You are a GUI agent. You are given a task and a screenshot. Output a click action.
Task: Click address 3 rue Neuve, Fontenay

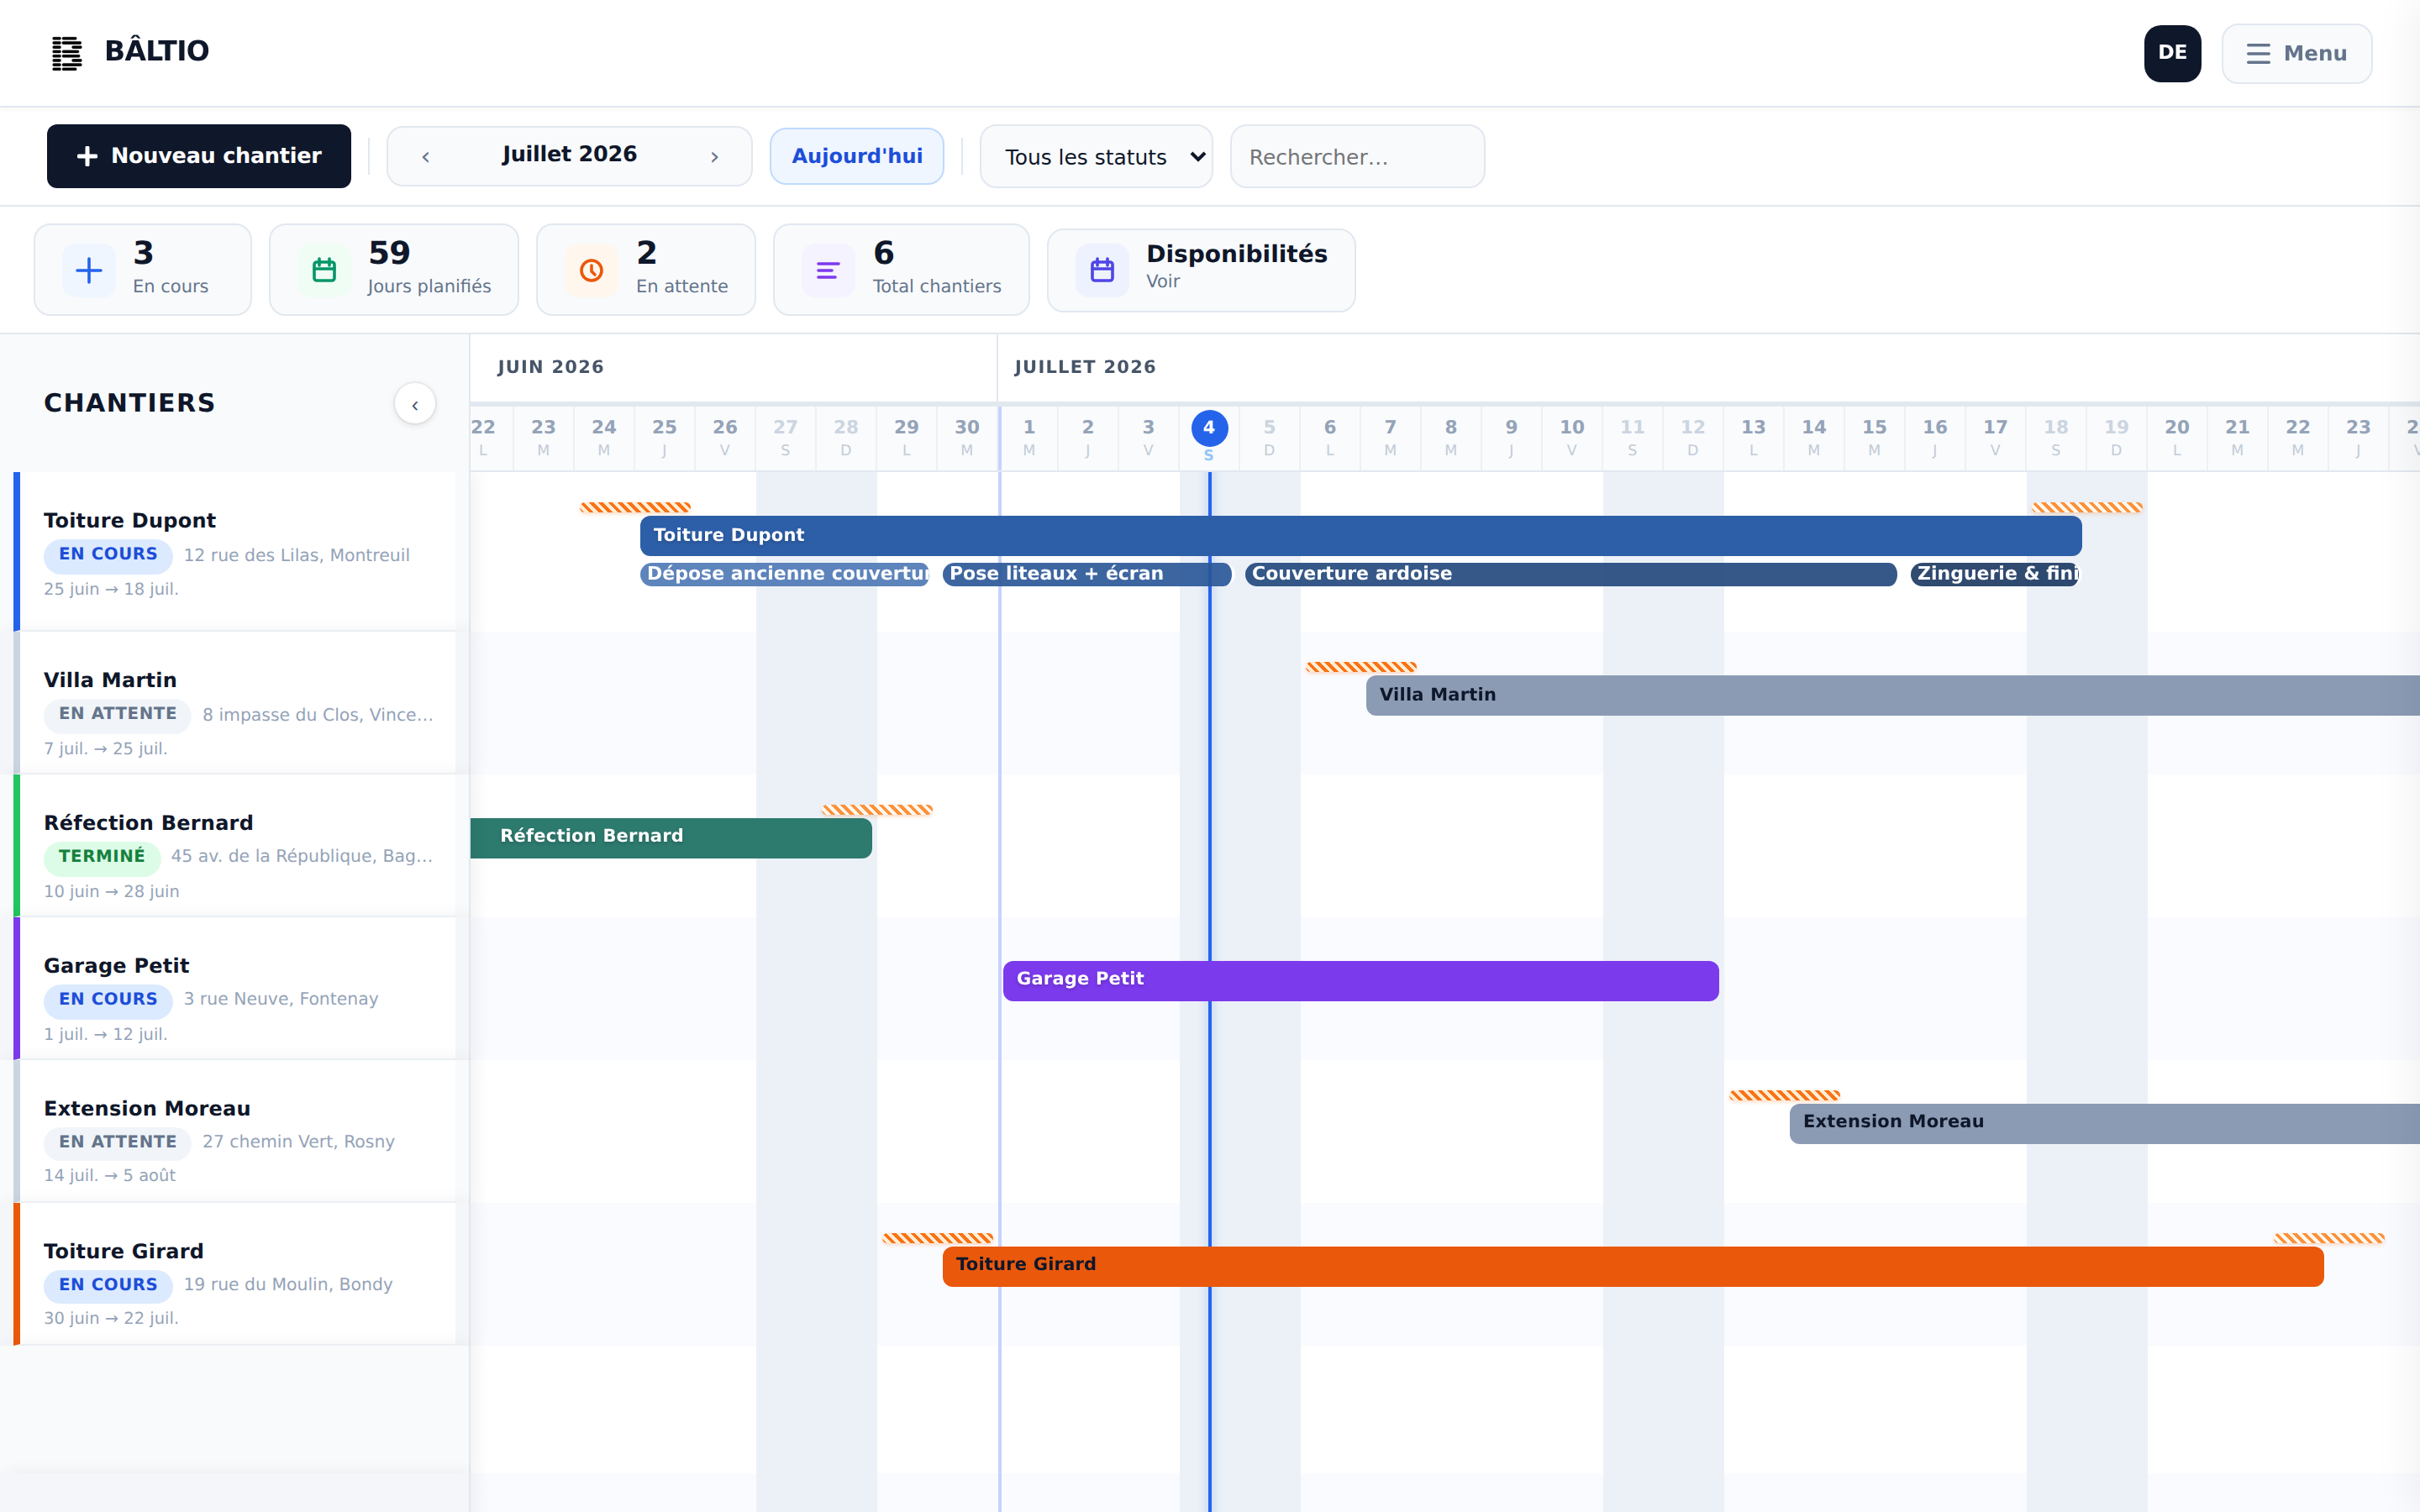(x=281, y=999)
